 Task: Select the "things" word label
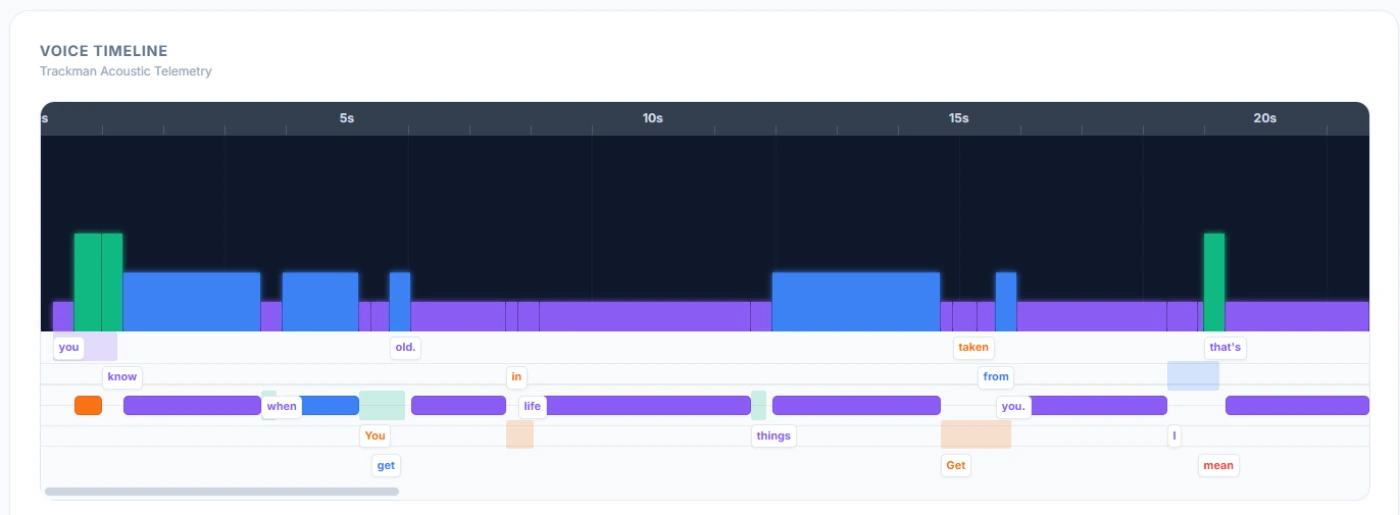click(774, 436)
